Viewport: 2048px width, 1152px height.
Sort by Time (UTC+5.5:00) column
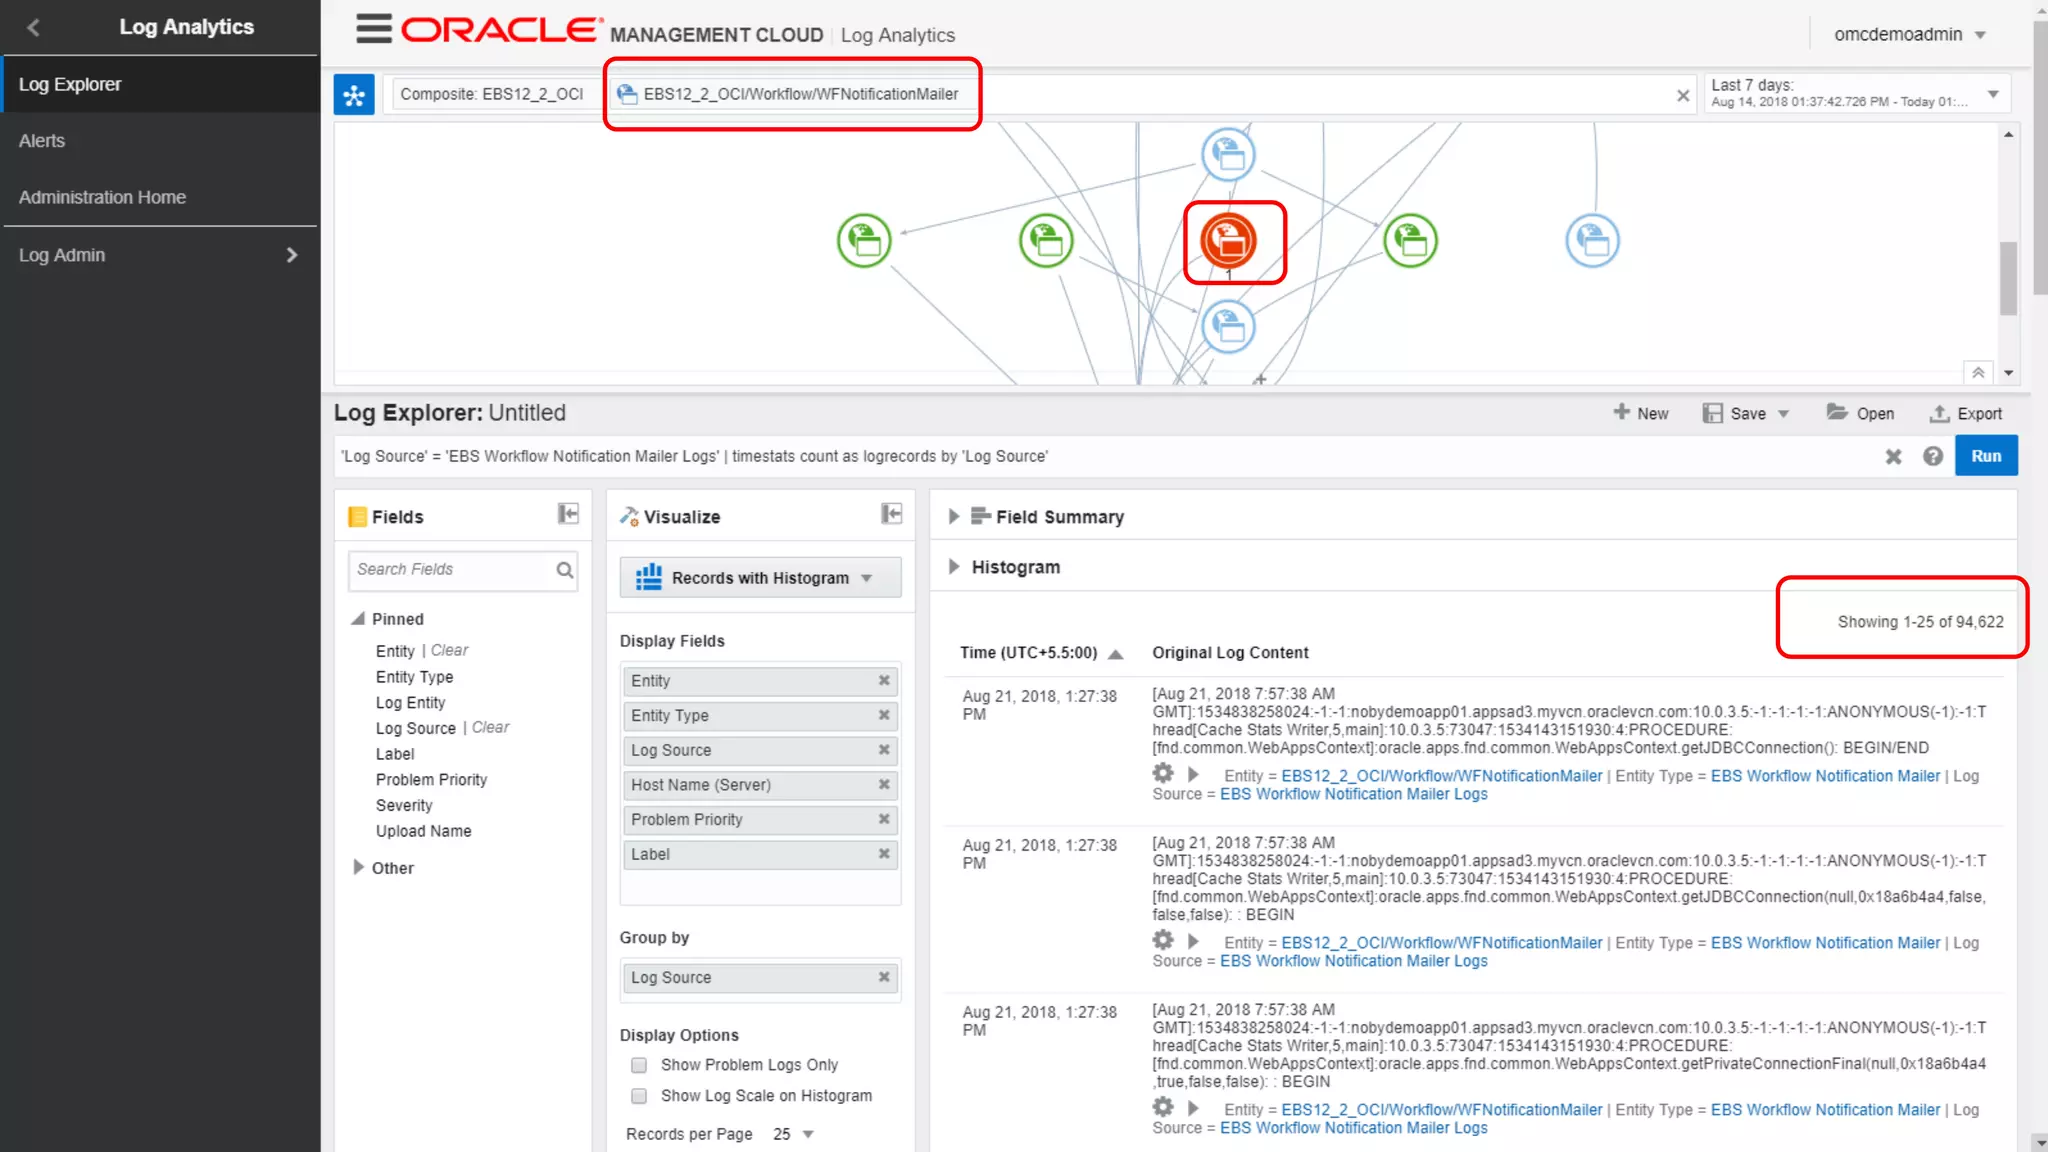coord(1041,653)
